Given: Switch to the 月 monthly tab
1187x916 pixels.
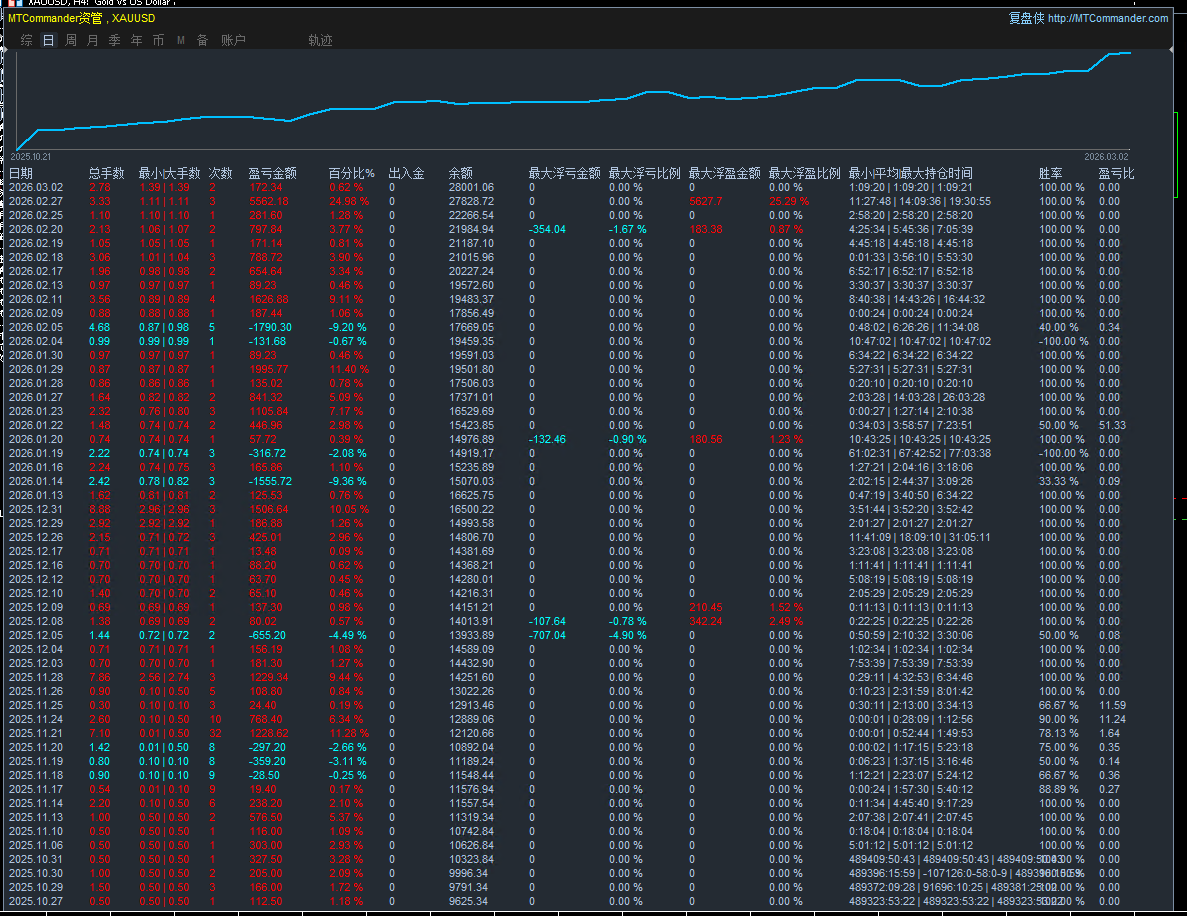Looking at the screenshot, I should click(x=93, y=41).
